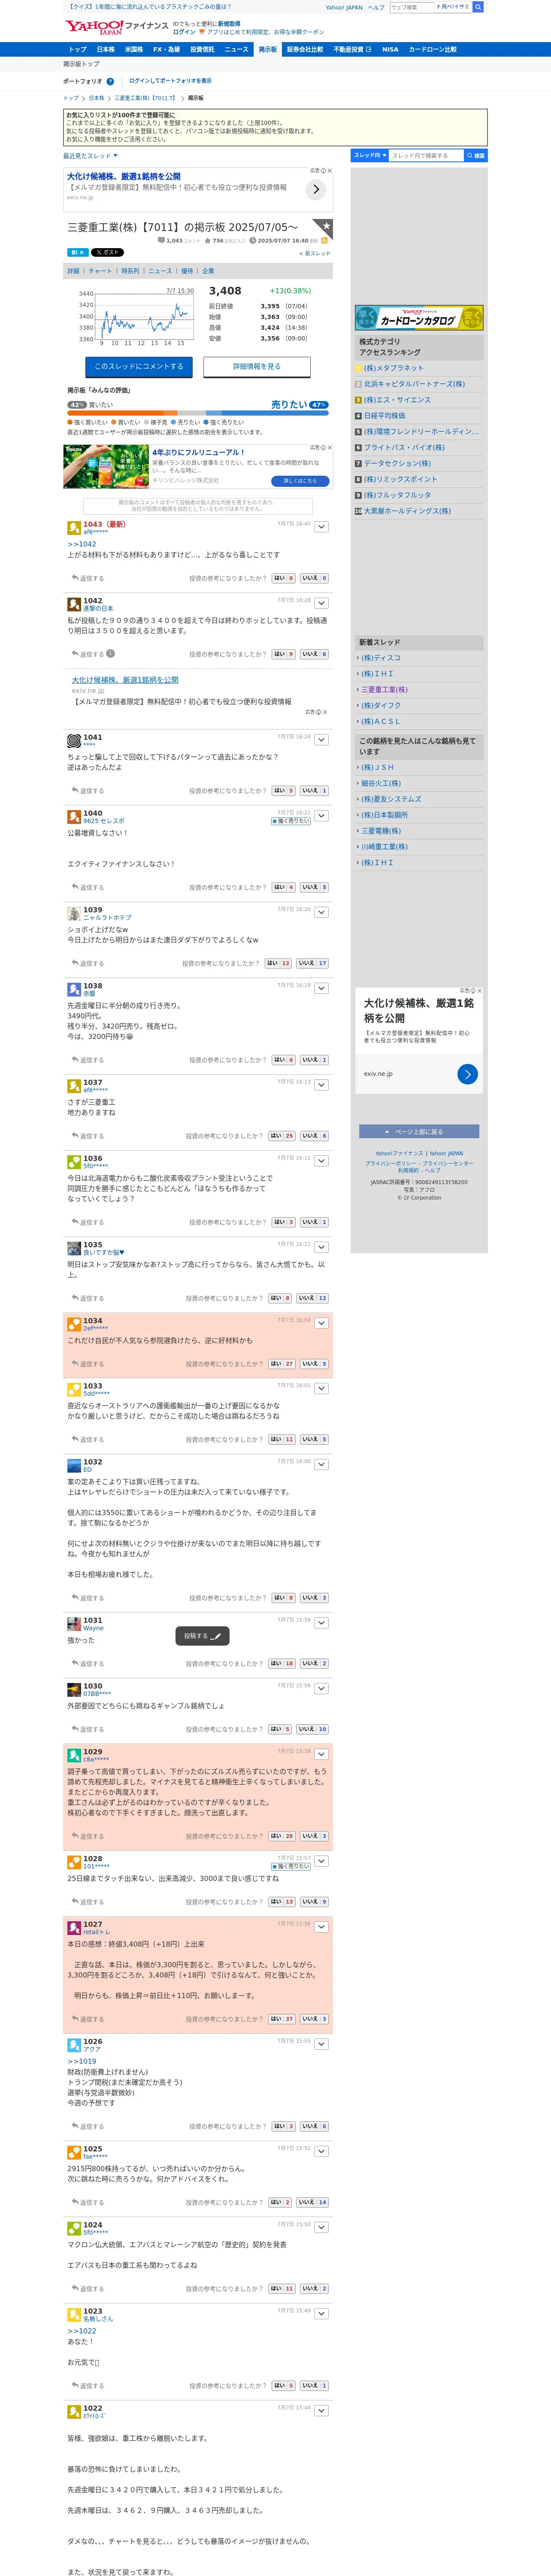Open 投資信託 tab in main nav
Image resolution: width=551 pixels, height=2576 pixels.
click(x=202, y=49)
